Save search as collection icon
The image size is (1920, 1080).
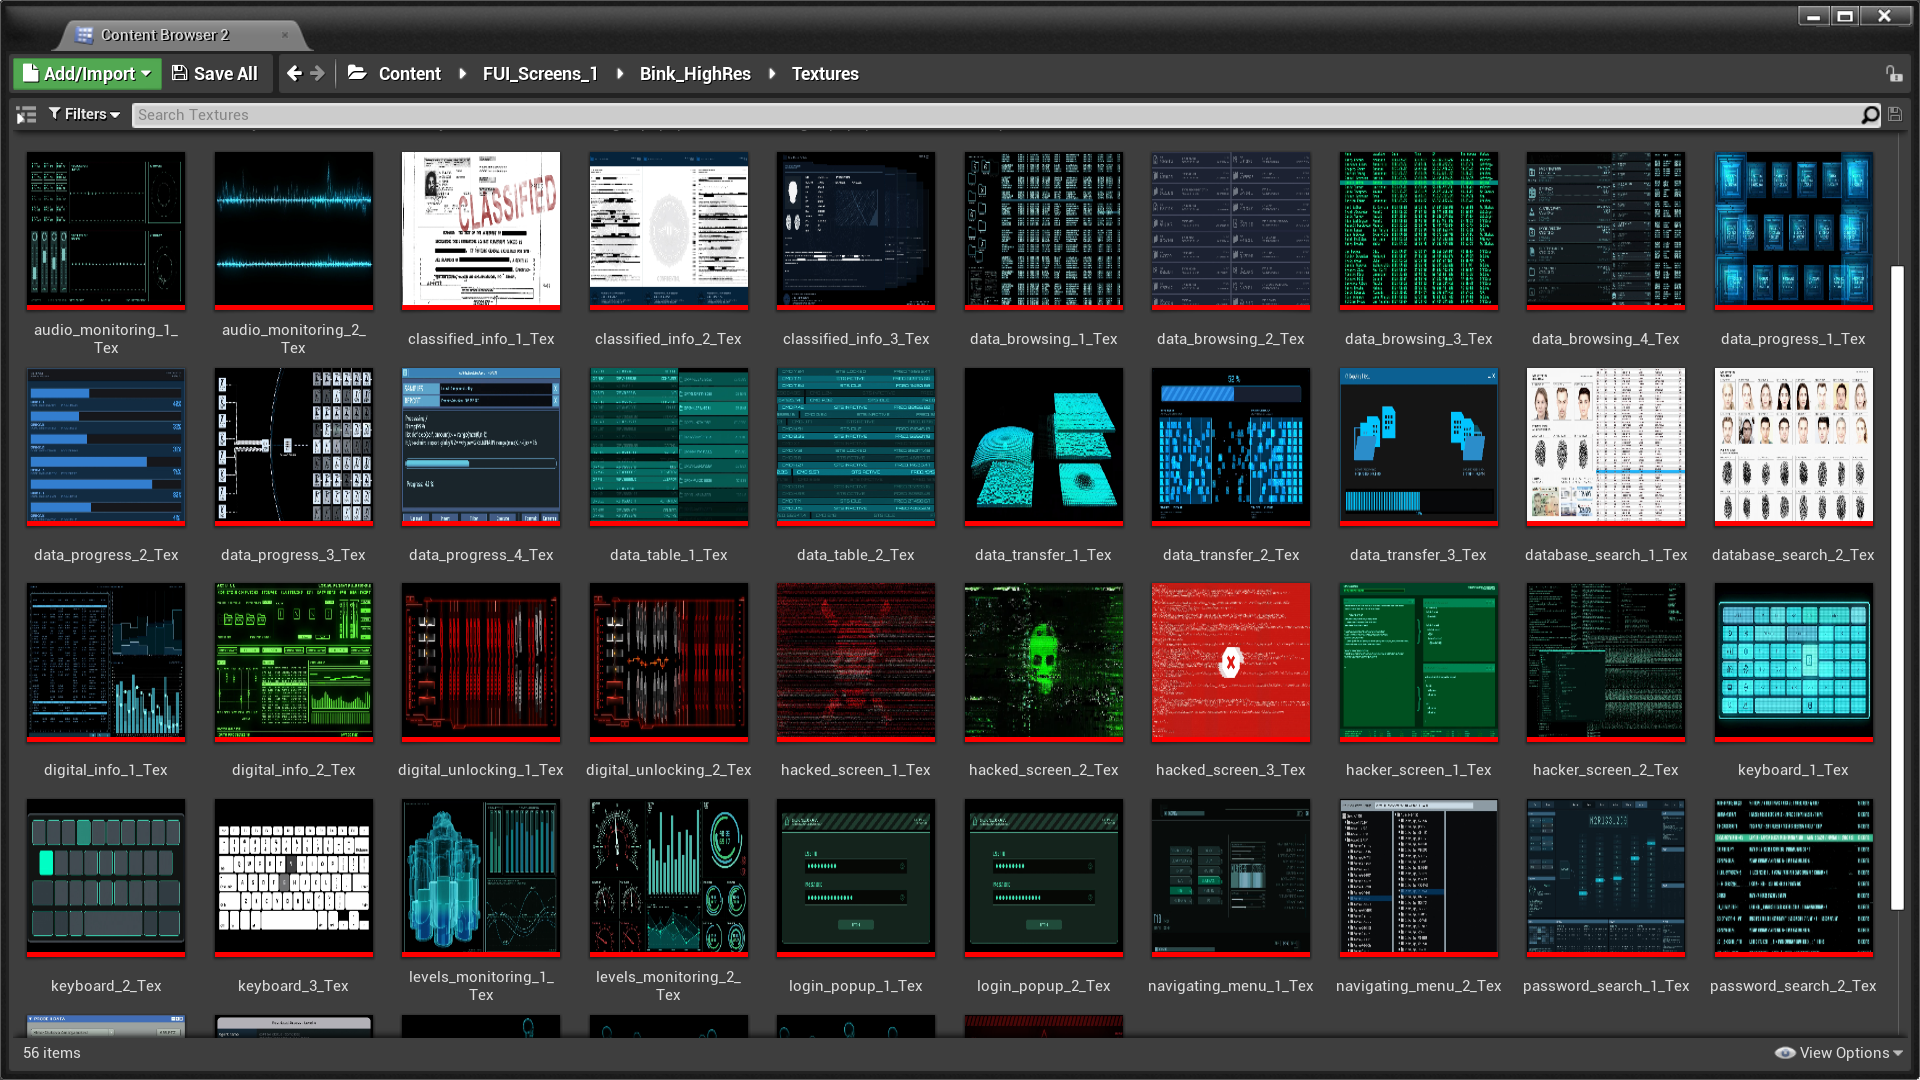click(1895, 115)
